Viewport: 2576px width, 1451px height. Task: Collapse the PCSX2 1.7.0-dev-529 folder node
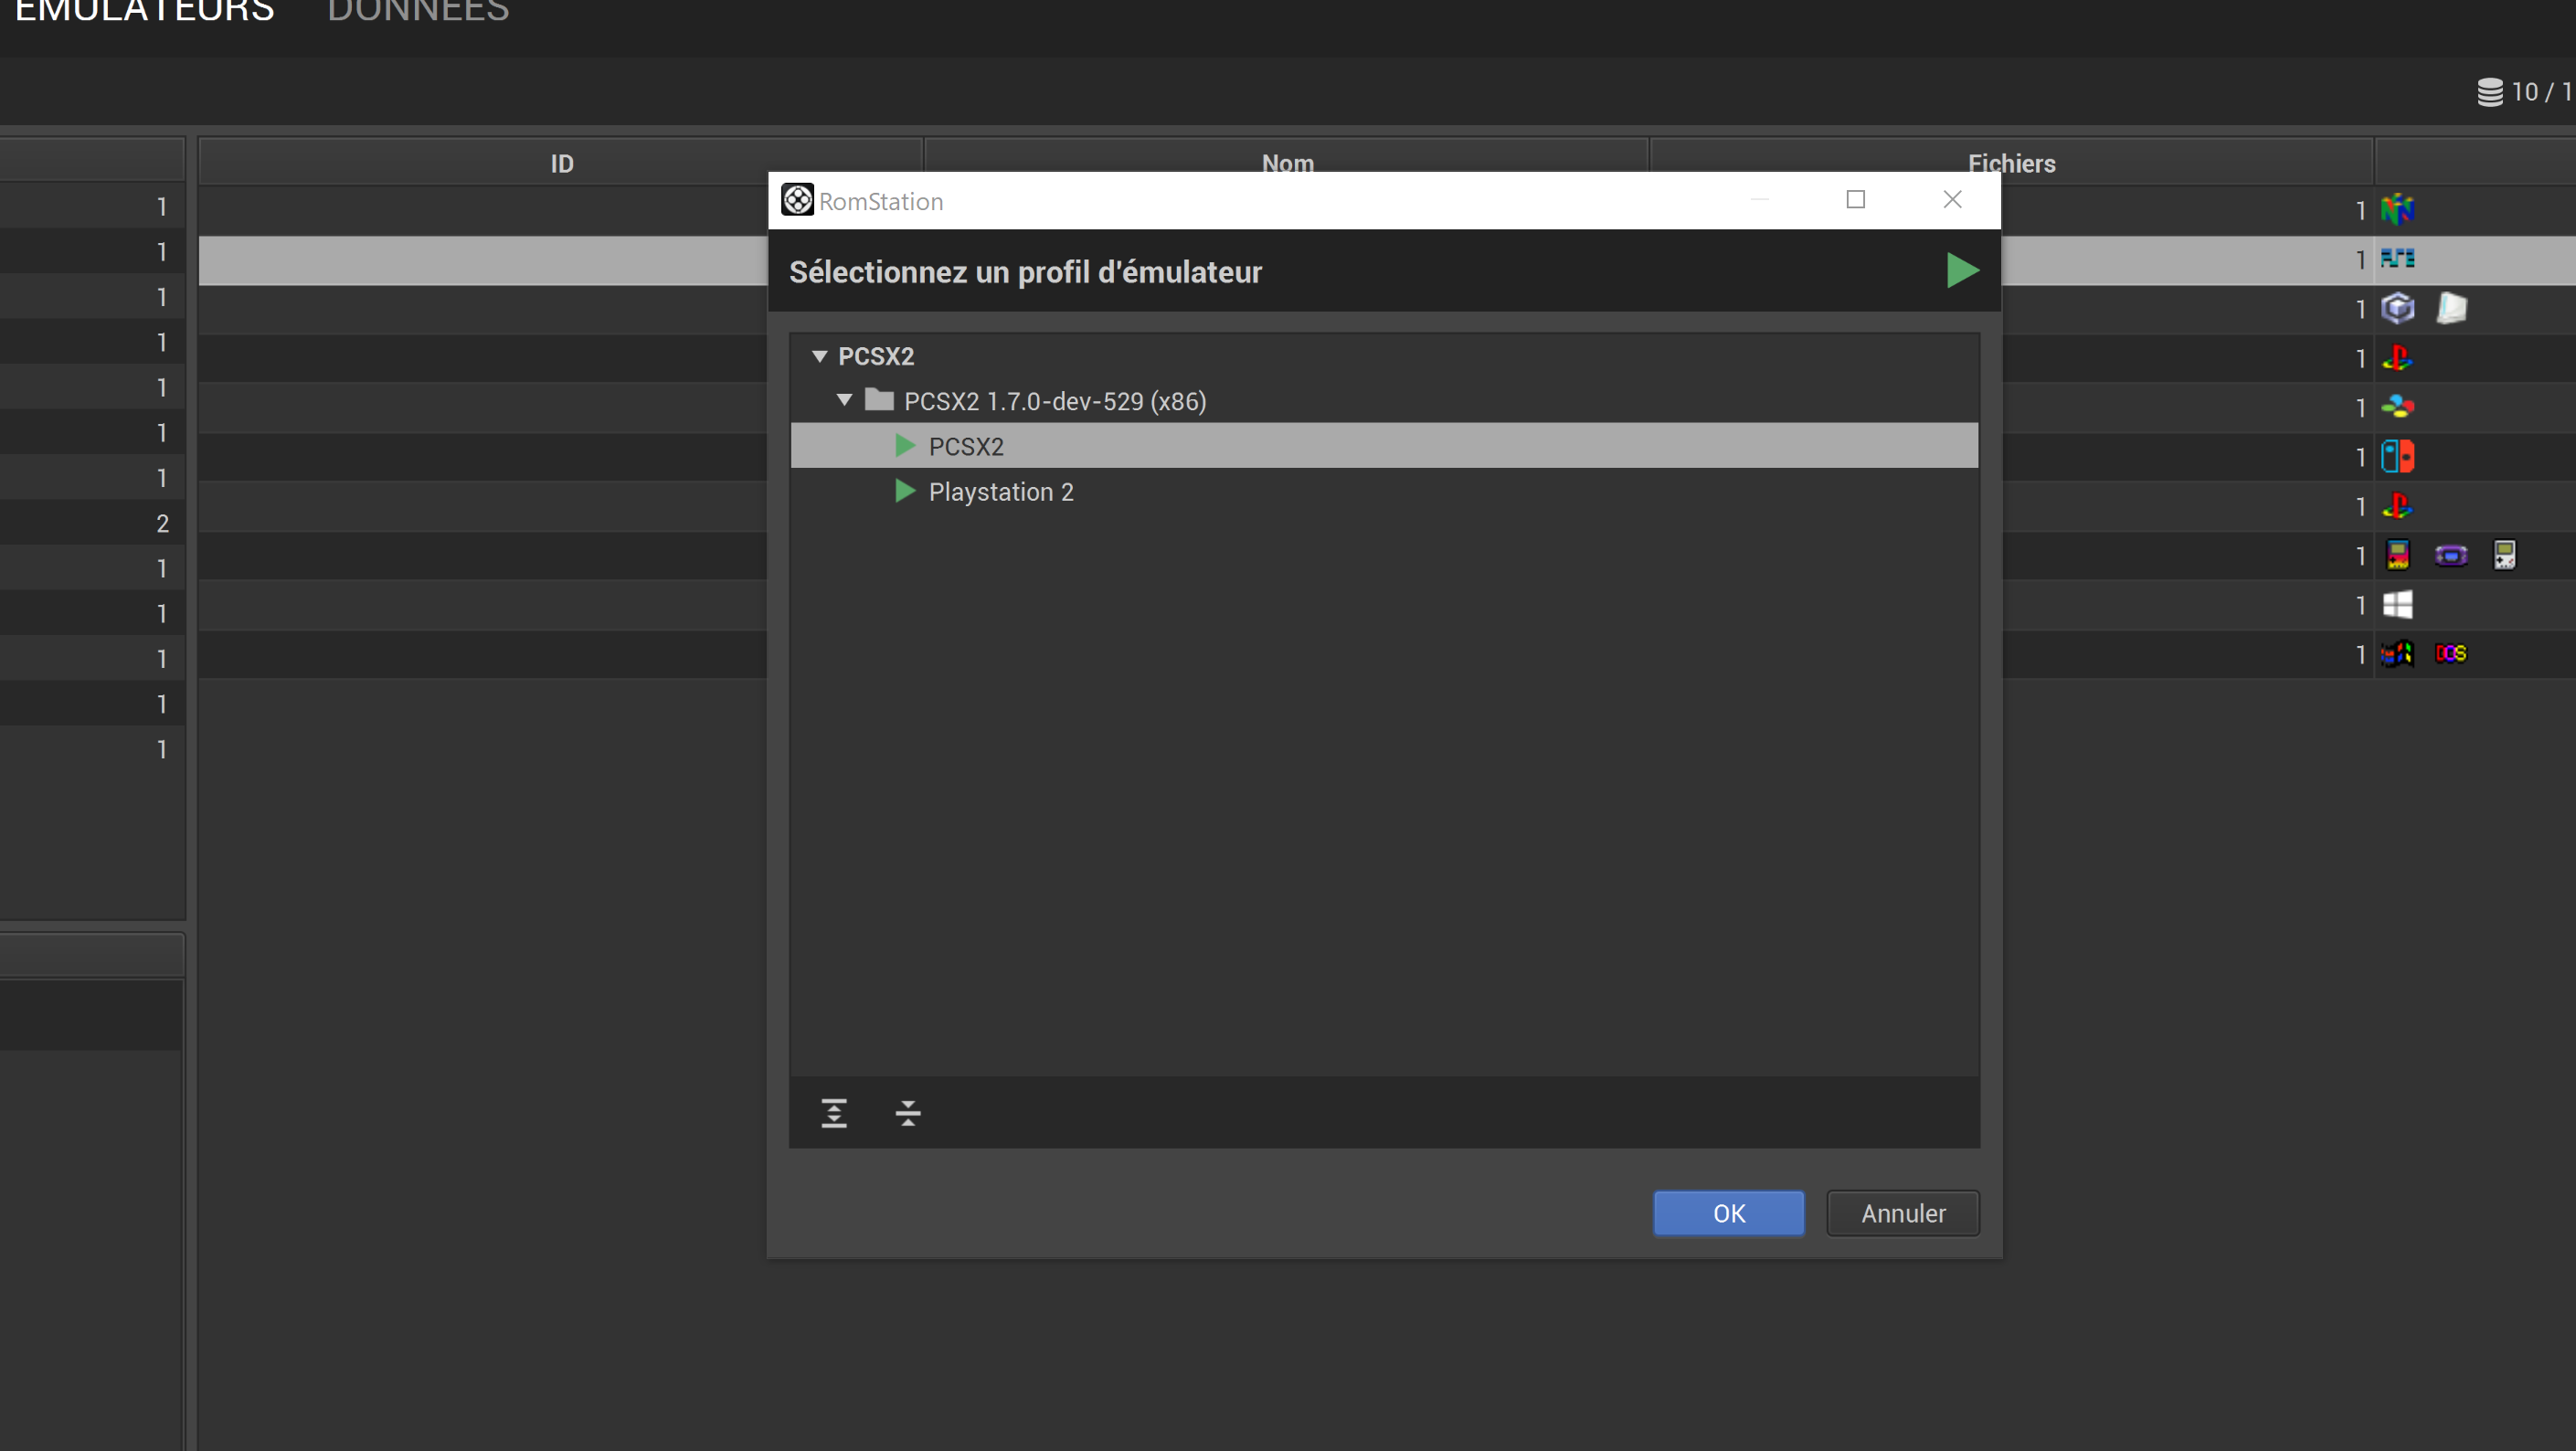844,400
